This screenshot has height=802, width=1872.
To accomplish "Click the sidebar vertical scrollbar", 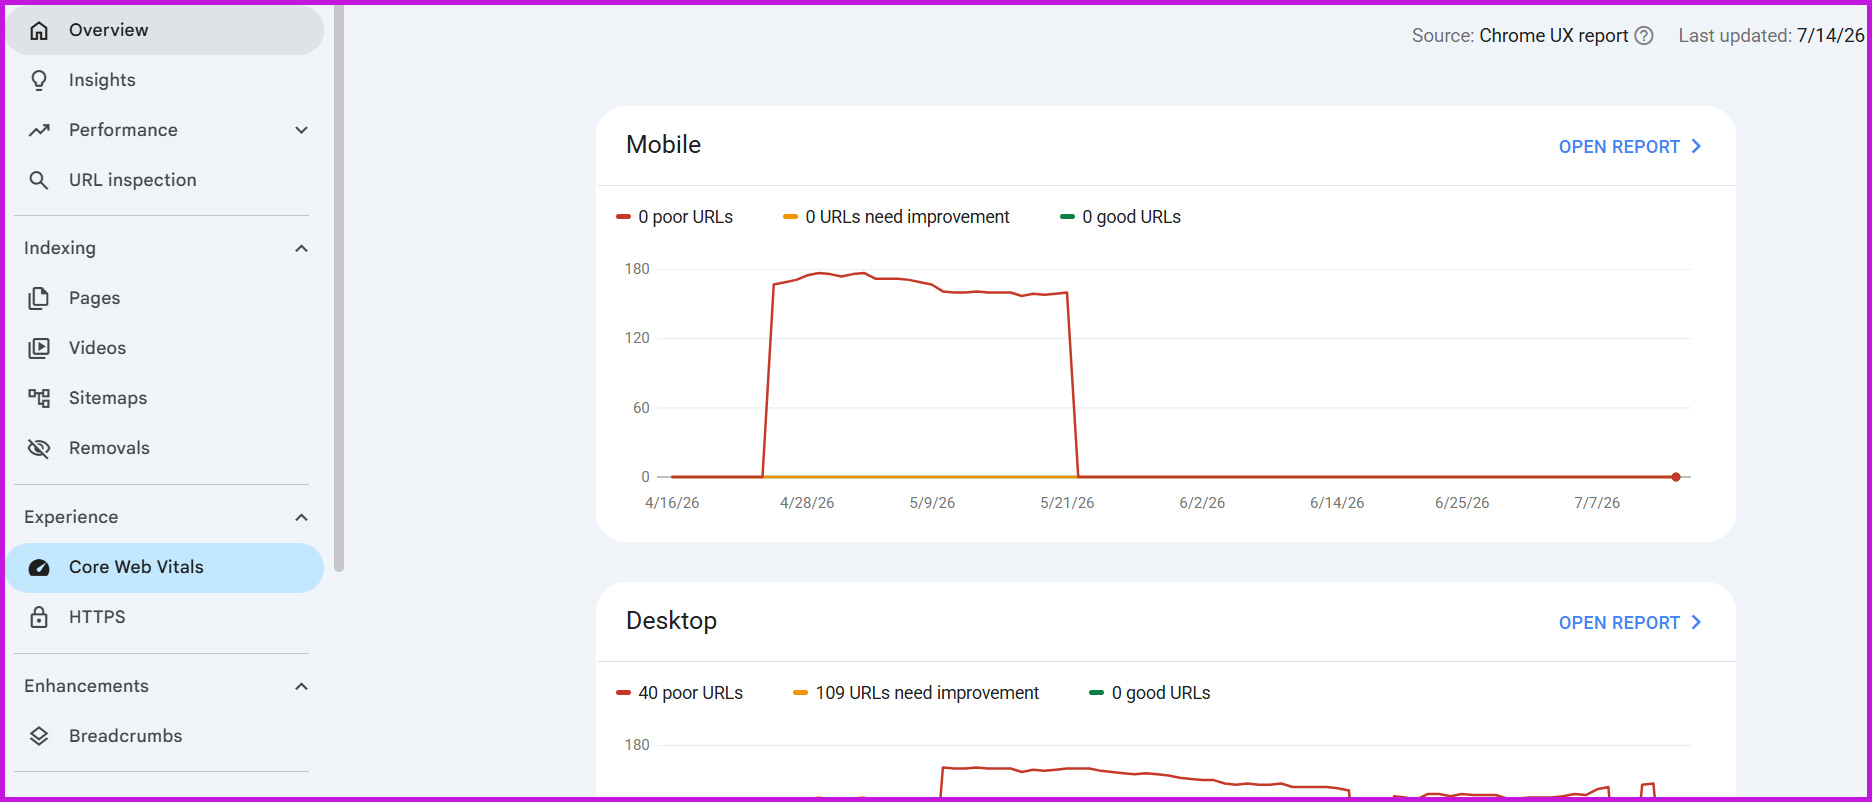I will [339, 288].
